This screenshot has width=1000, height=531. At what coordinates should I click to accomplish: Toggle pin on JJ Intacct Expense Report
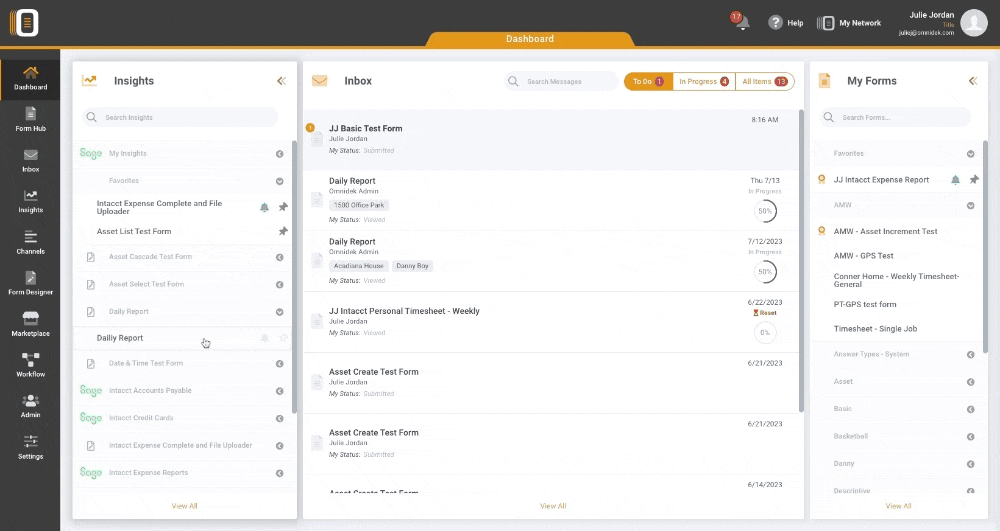coord(974,180)
